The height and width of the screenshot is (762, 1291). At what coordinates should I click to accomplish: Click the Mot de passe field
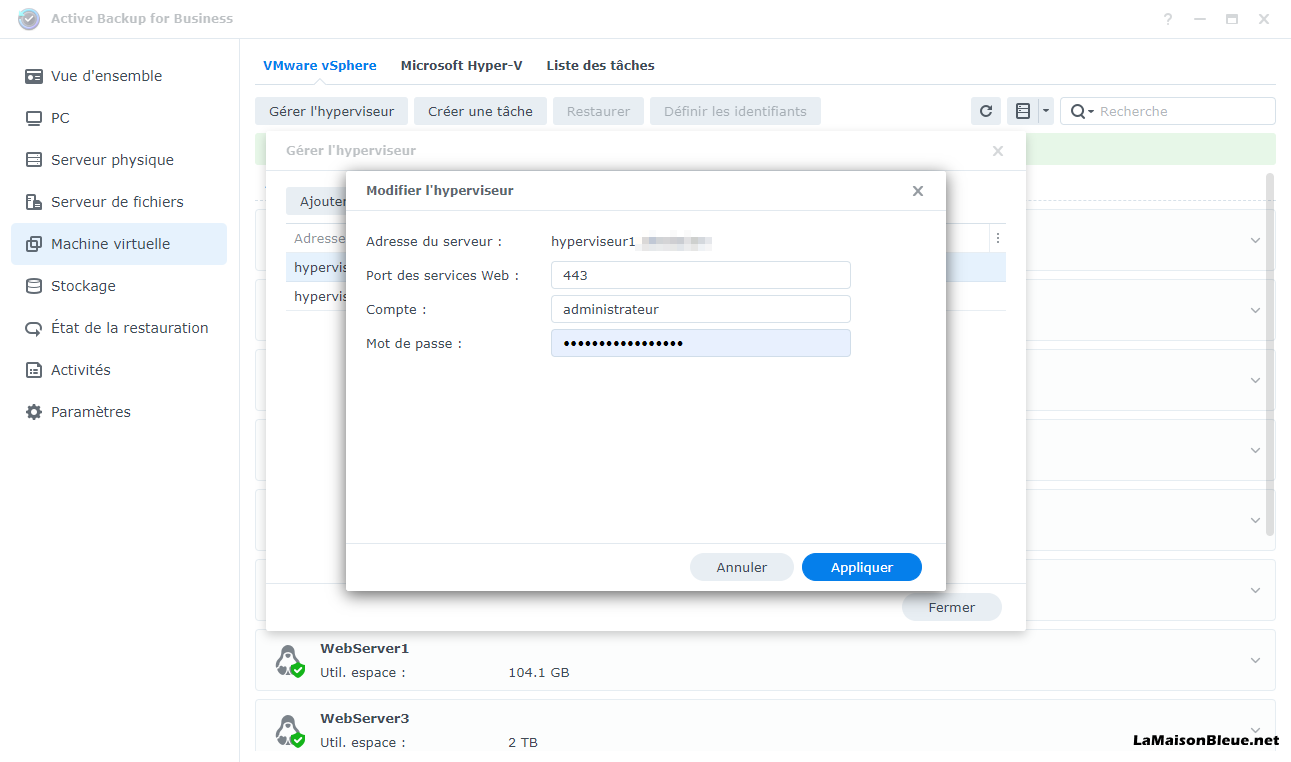click(701, 343)
